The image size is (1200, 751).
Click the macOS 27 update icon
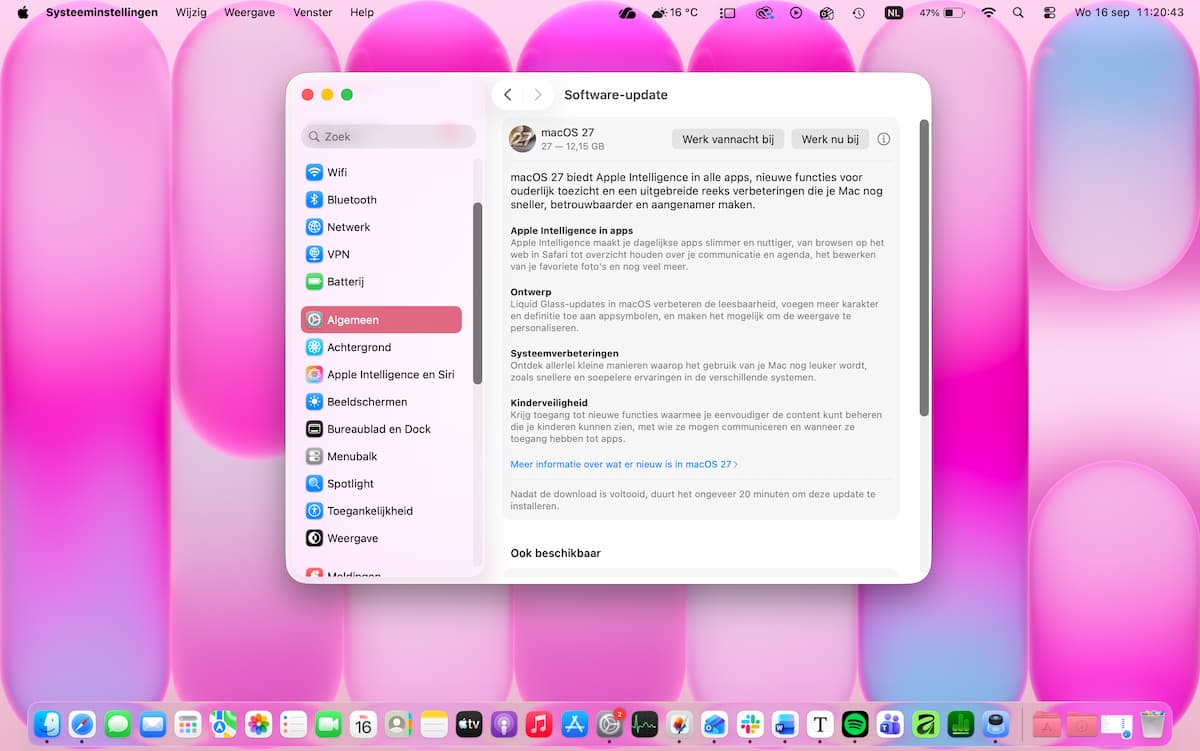pos(522,139)
